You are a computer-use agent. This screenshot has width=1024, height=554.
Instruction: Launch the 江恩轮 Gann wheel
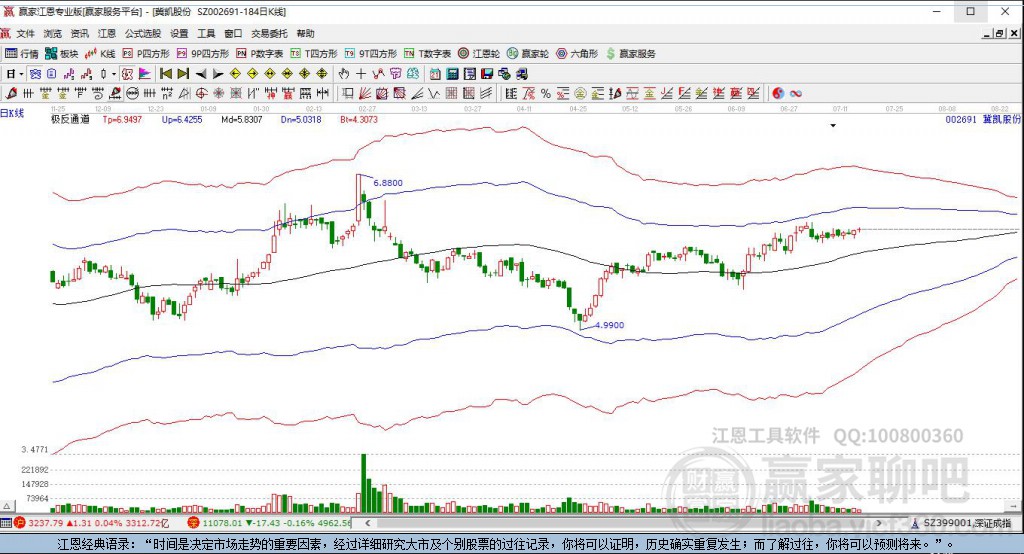tap(479, 54)
